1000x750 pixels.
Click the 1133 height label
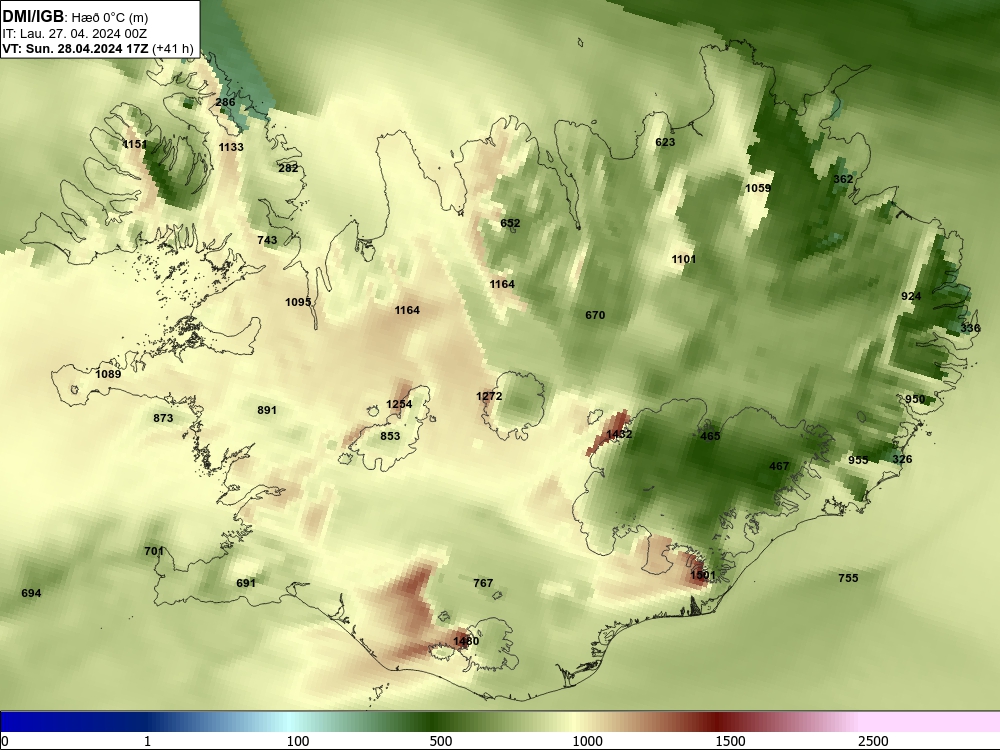coord(231,147)
